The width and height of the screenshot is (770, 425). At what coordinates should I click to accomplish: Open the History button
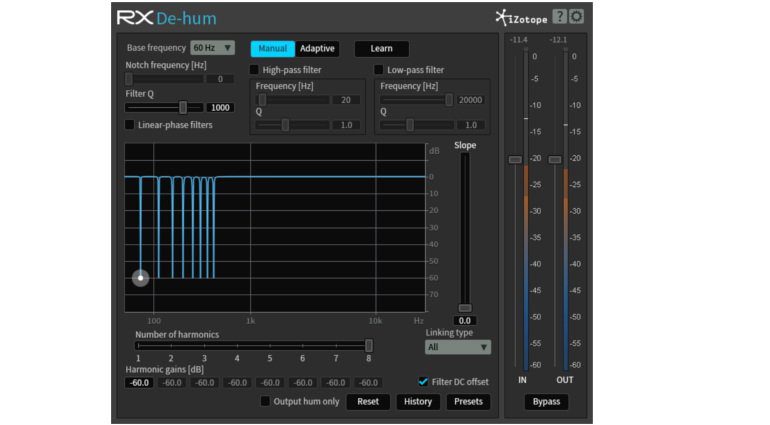(418, 401)
